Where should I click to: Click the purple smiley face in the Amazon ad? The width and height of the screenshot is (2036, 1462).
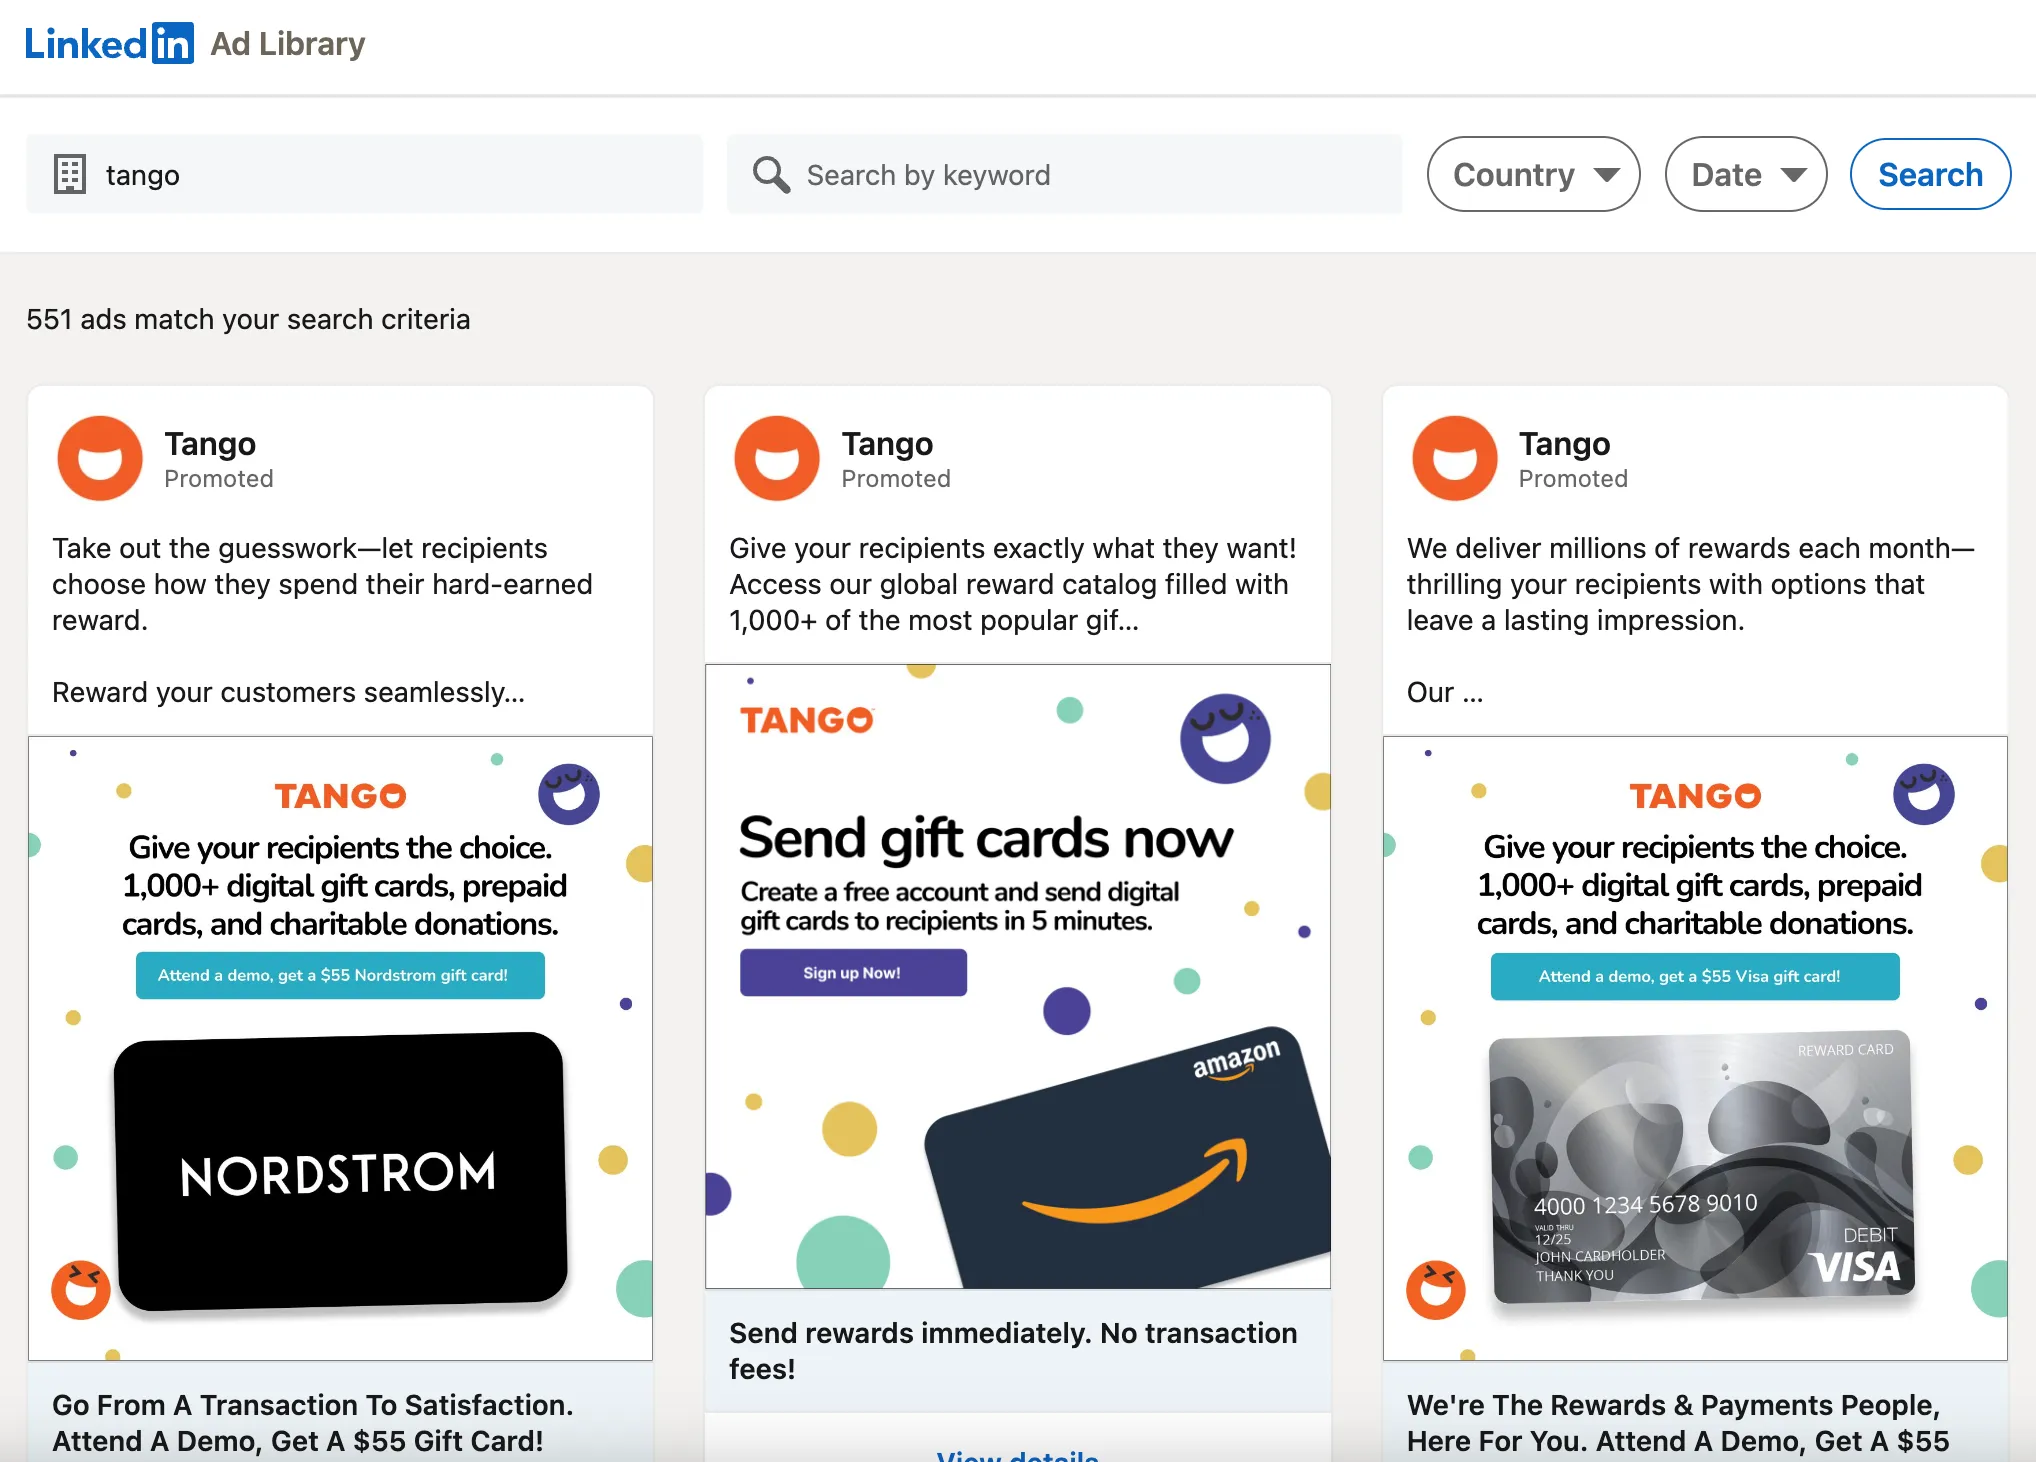coord(1225,739)
